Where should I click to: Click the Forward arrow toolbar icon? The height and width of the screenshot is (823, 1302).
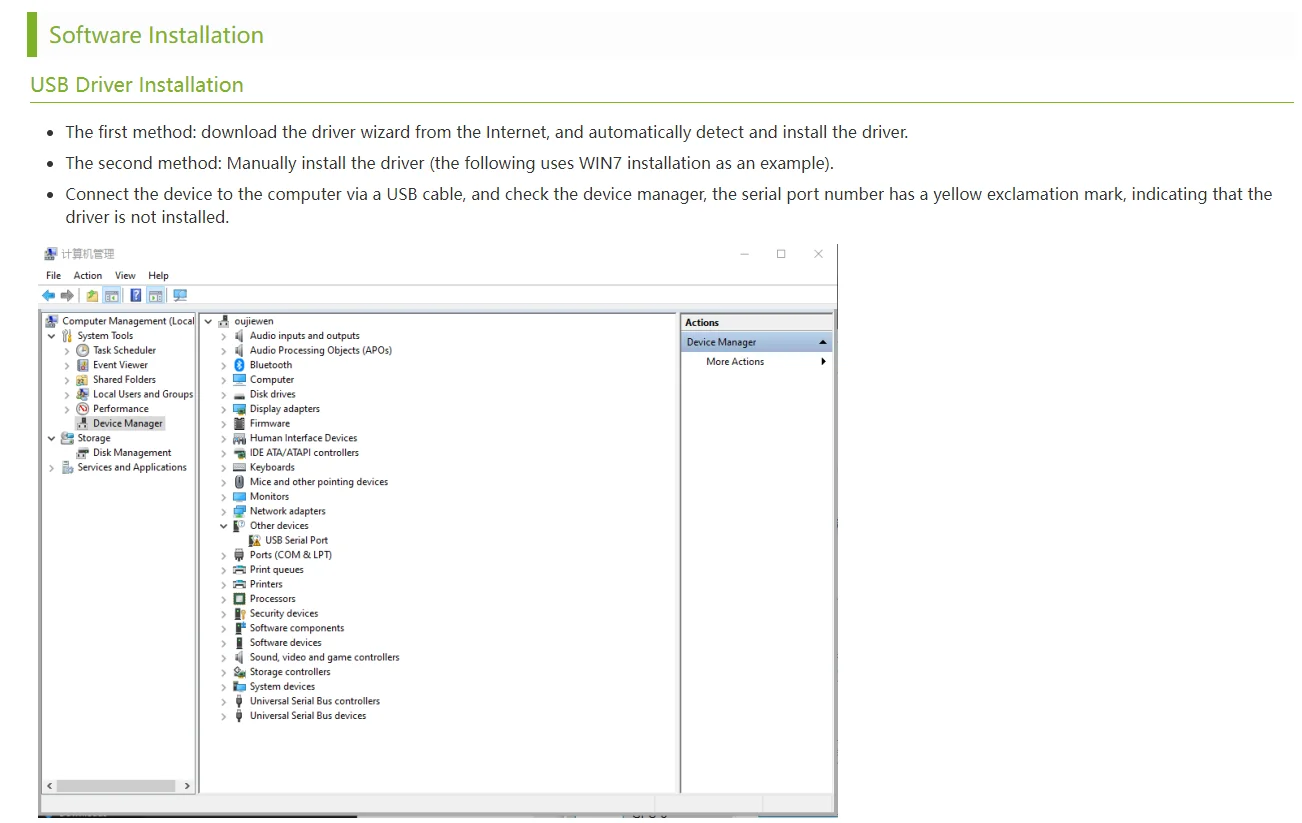67,295
